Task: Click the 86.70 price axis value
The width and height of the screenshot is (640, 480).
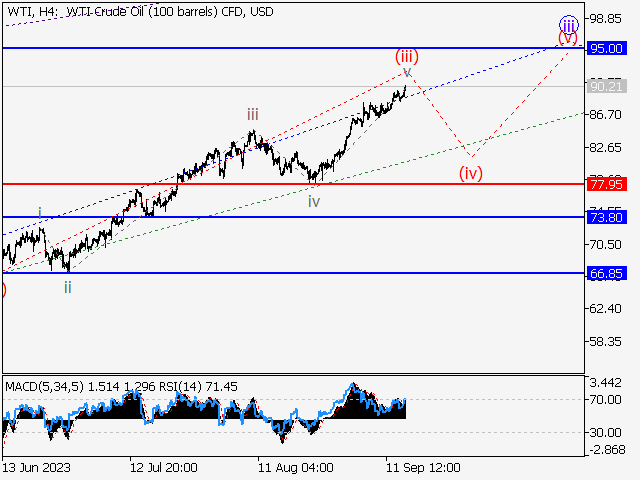Action: (x=605, y=115)
